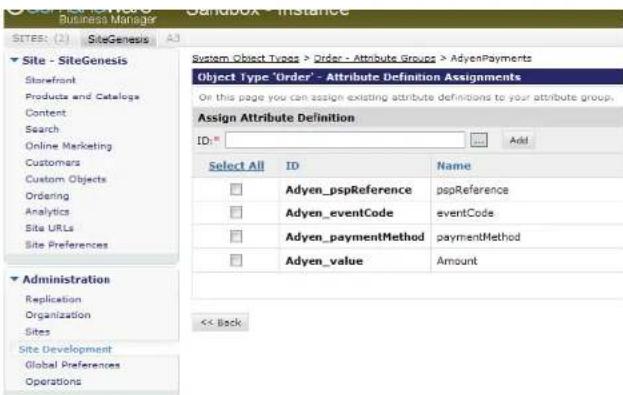Open Operations under Administration
623x395 pixels.
53,381
